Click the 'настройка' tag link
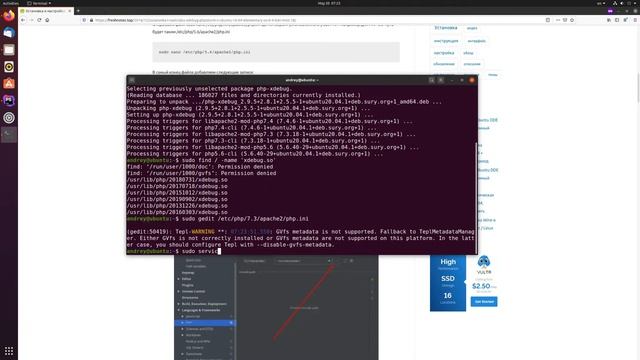640x360 pixels. (444, 53)
